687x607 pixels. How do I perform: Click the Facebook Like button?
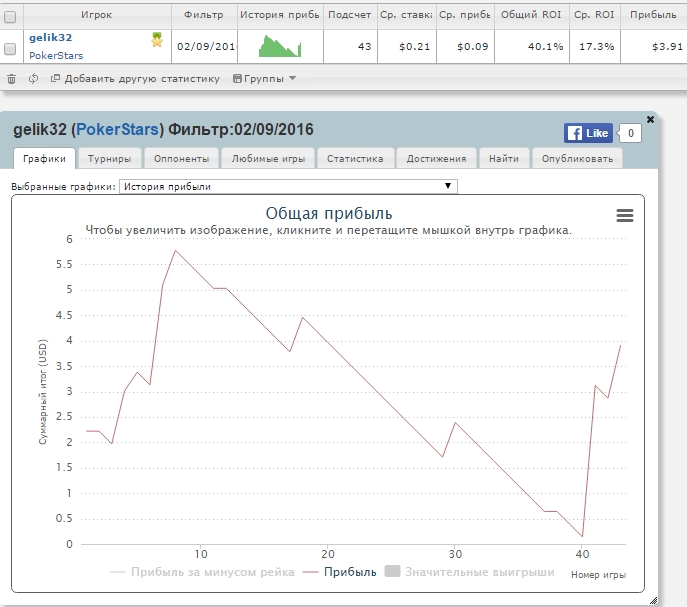tap(588, 133)
